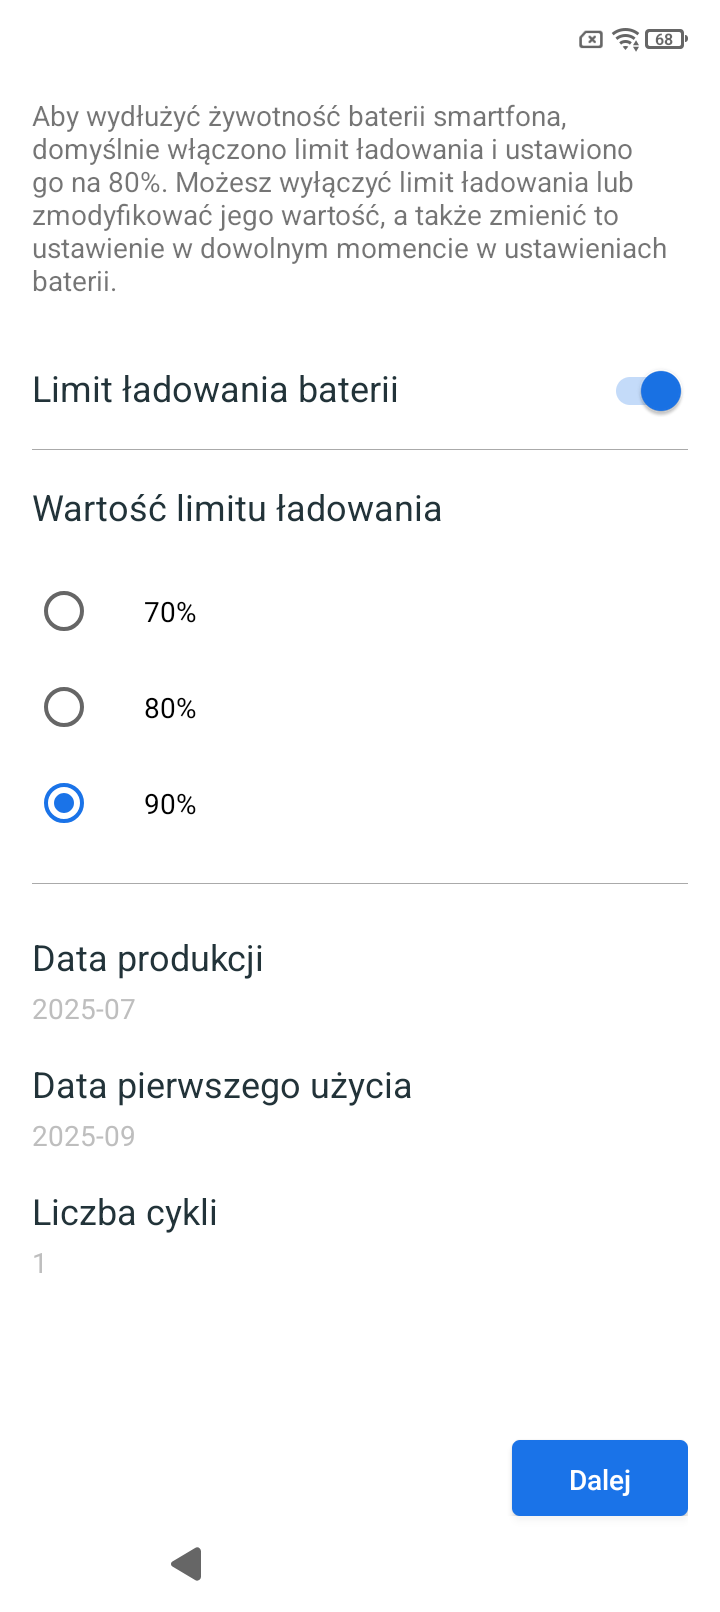Tap the no-SIM status icon
The width and height of the screenshot is (720, 1612).
pyautogui.click(x=591, y=40)
